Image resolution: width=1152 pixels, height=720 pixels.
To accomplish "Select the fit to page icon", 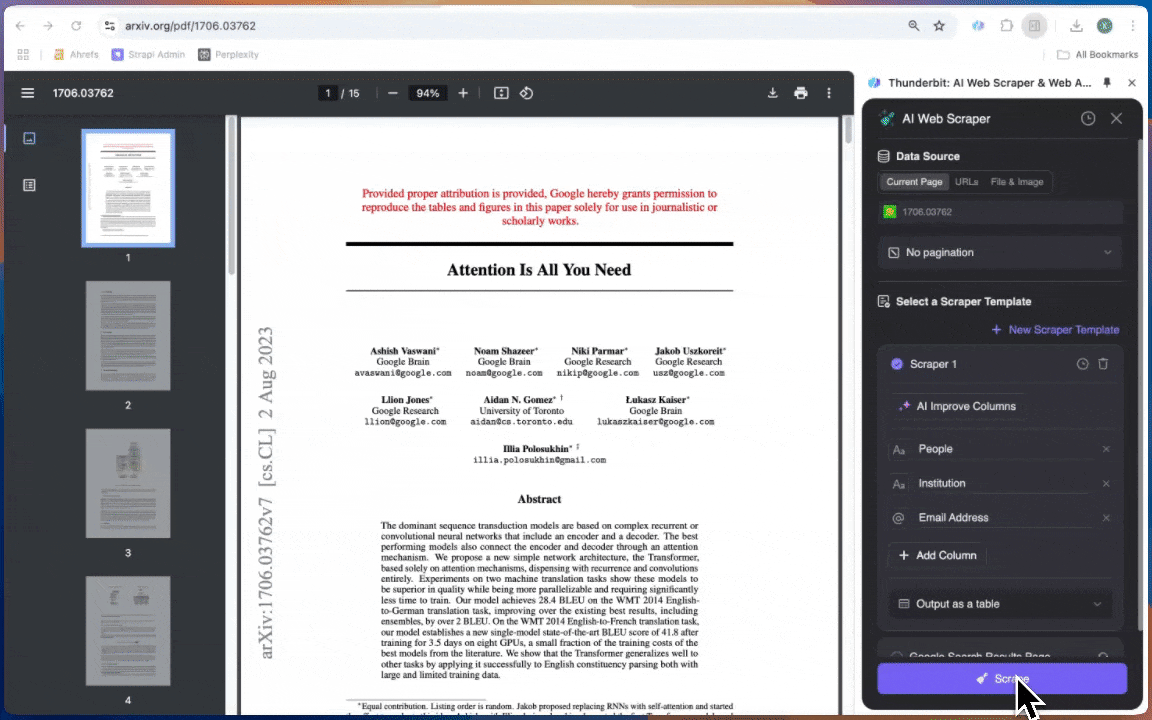I will [x=501, y=93].
